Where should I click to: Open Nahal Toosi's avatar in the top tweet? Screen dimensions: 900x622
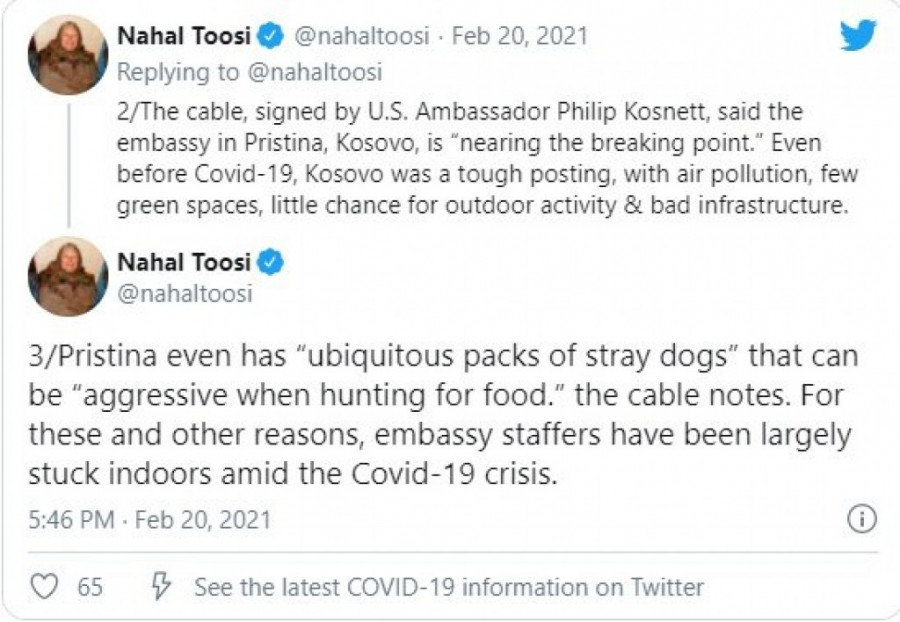coord(68,55)
